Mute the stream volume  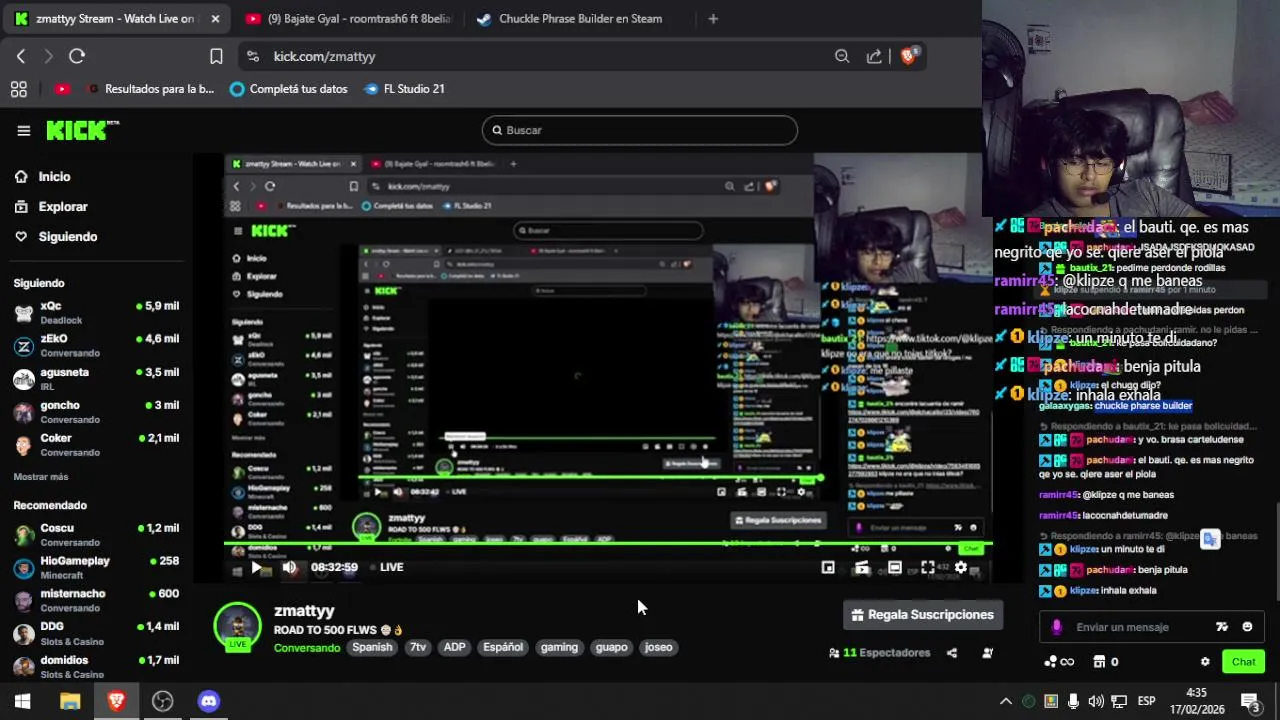289,567
